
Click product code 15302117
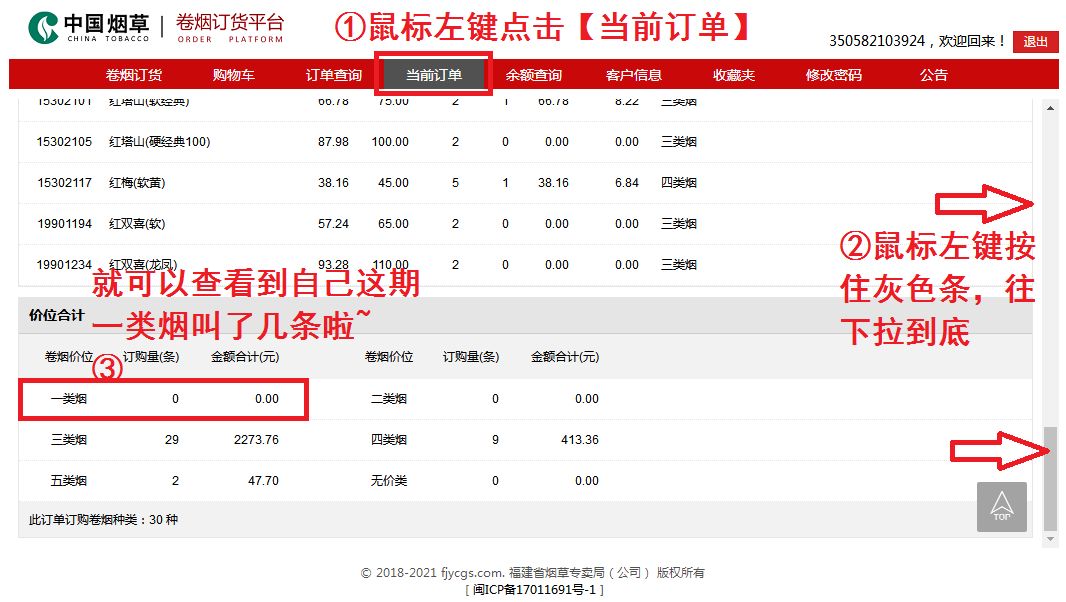tap(64, 182)
